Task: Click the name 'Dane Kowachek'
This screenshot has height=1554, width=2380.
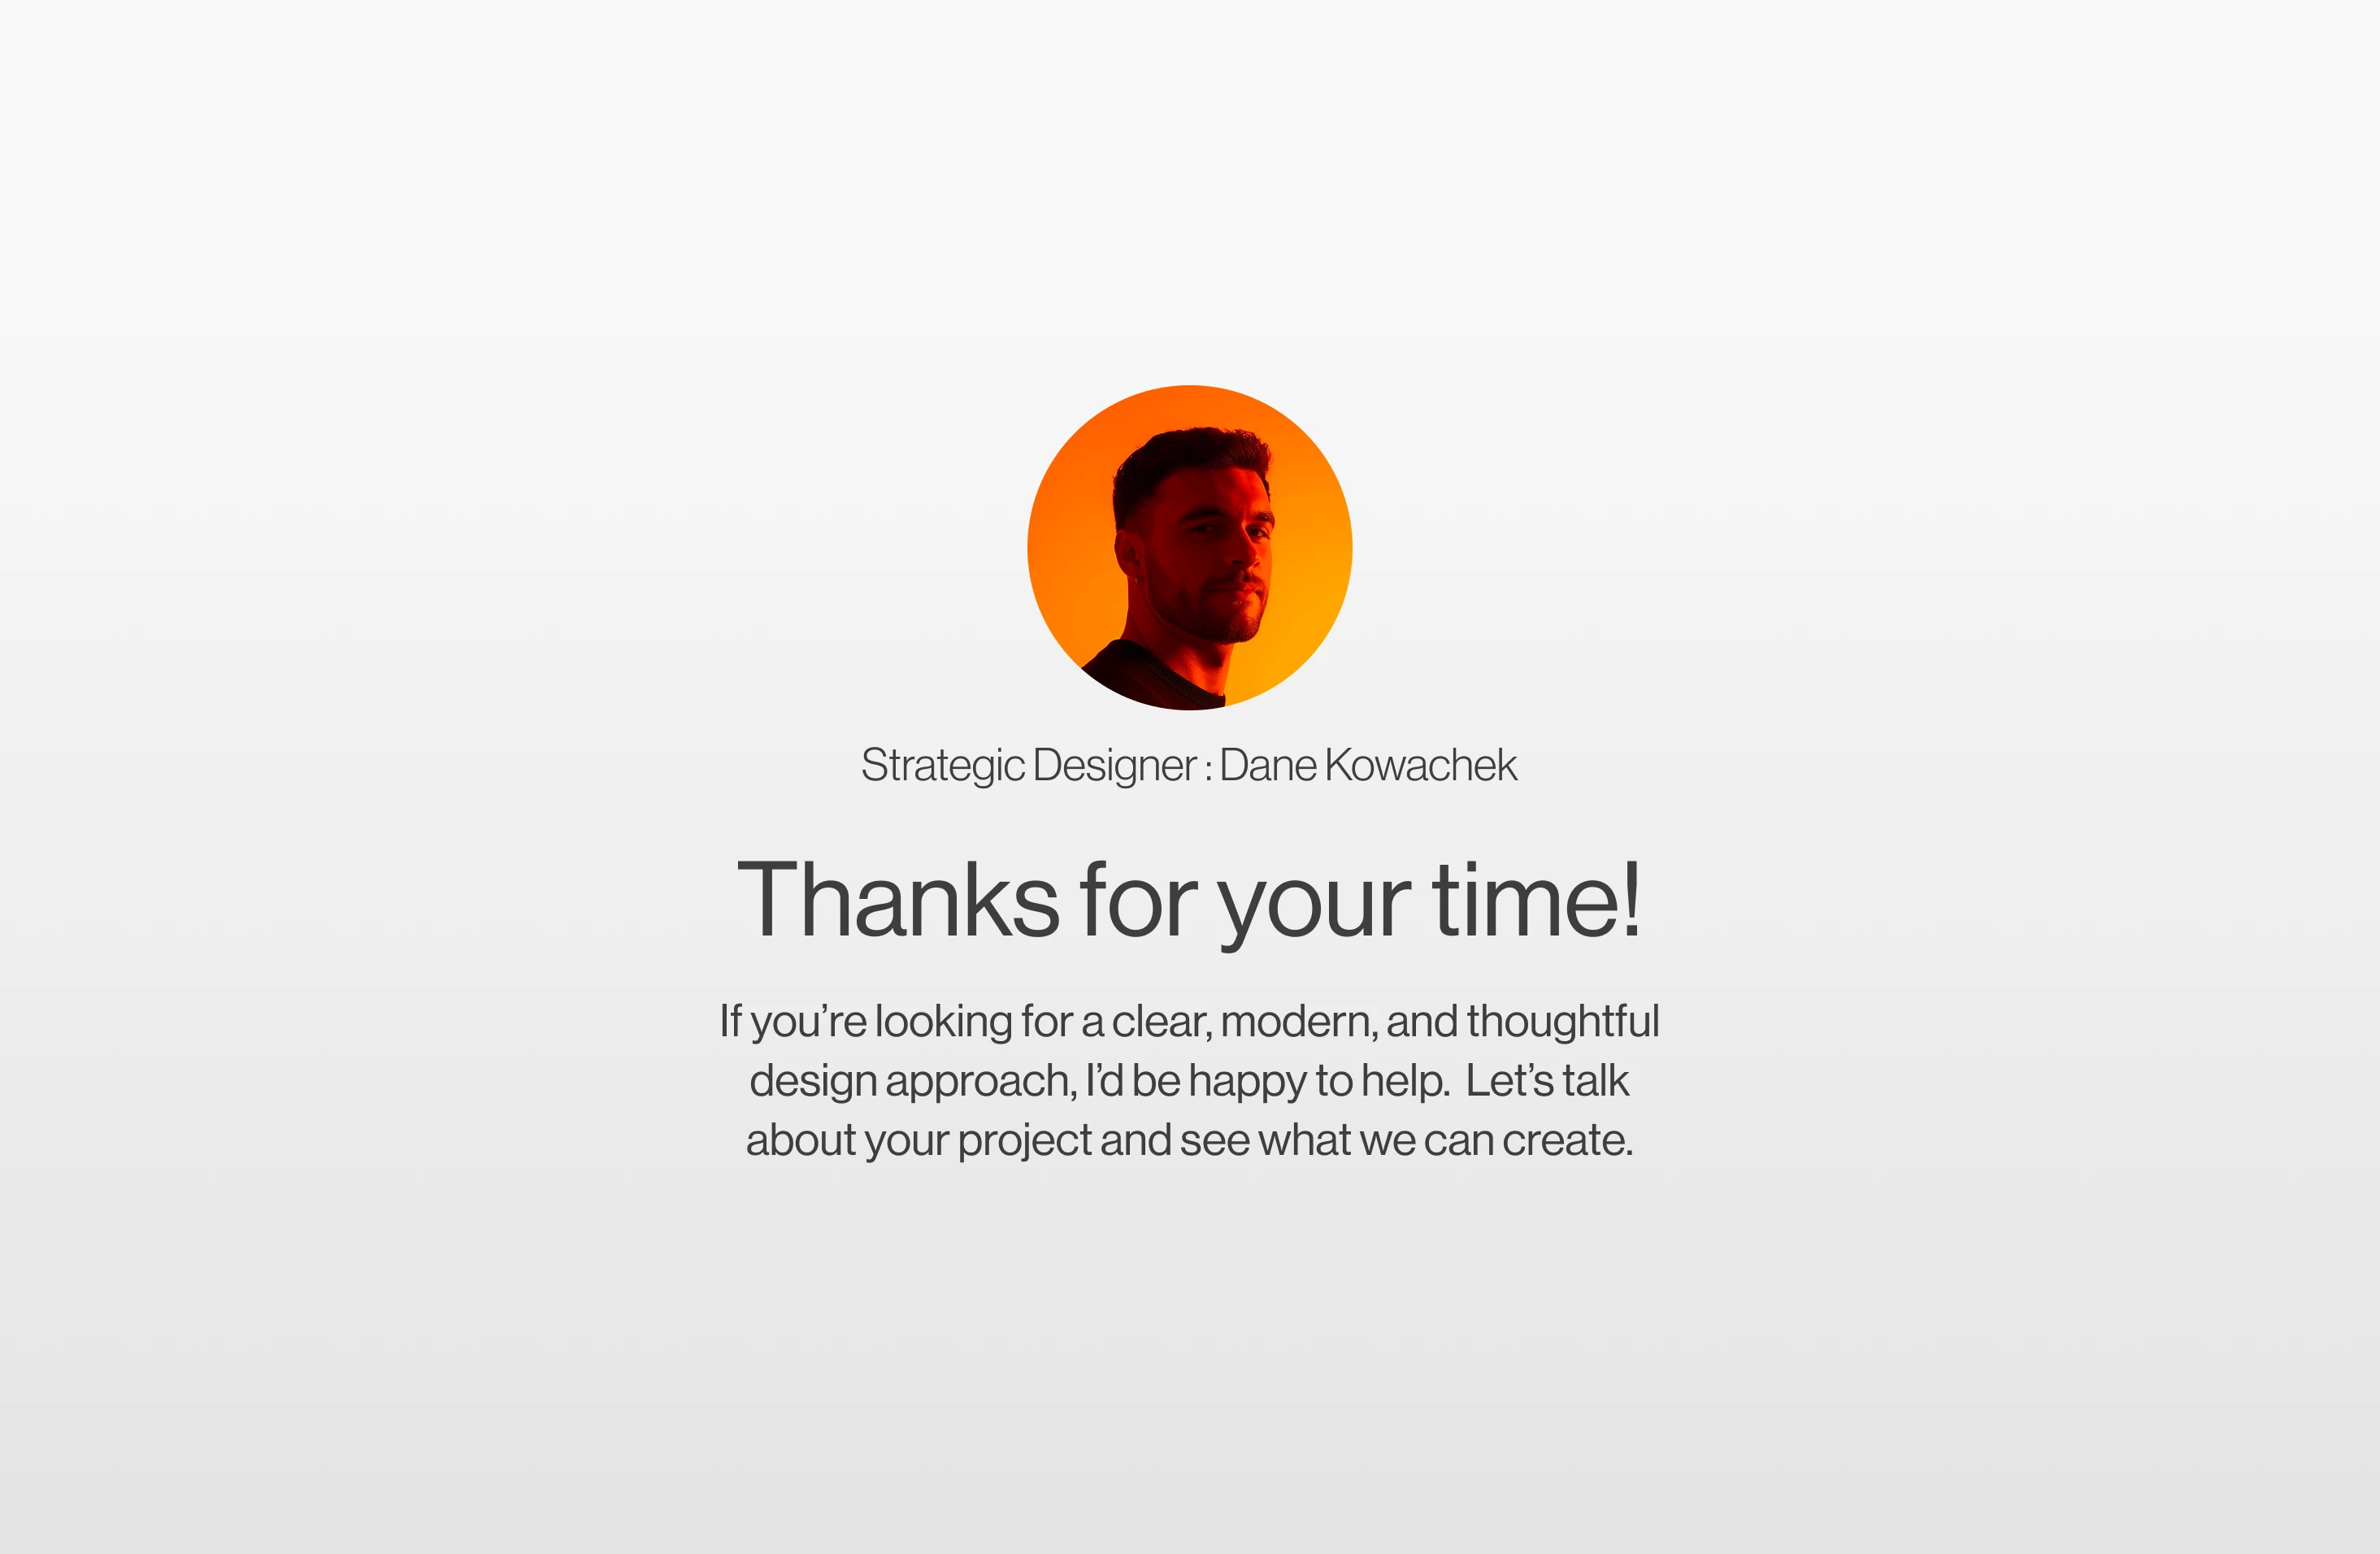Action: pyautogui.click(x=1368, y=765)
